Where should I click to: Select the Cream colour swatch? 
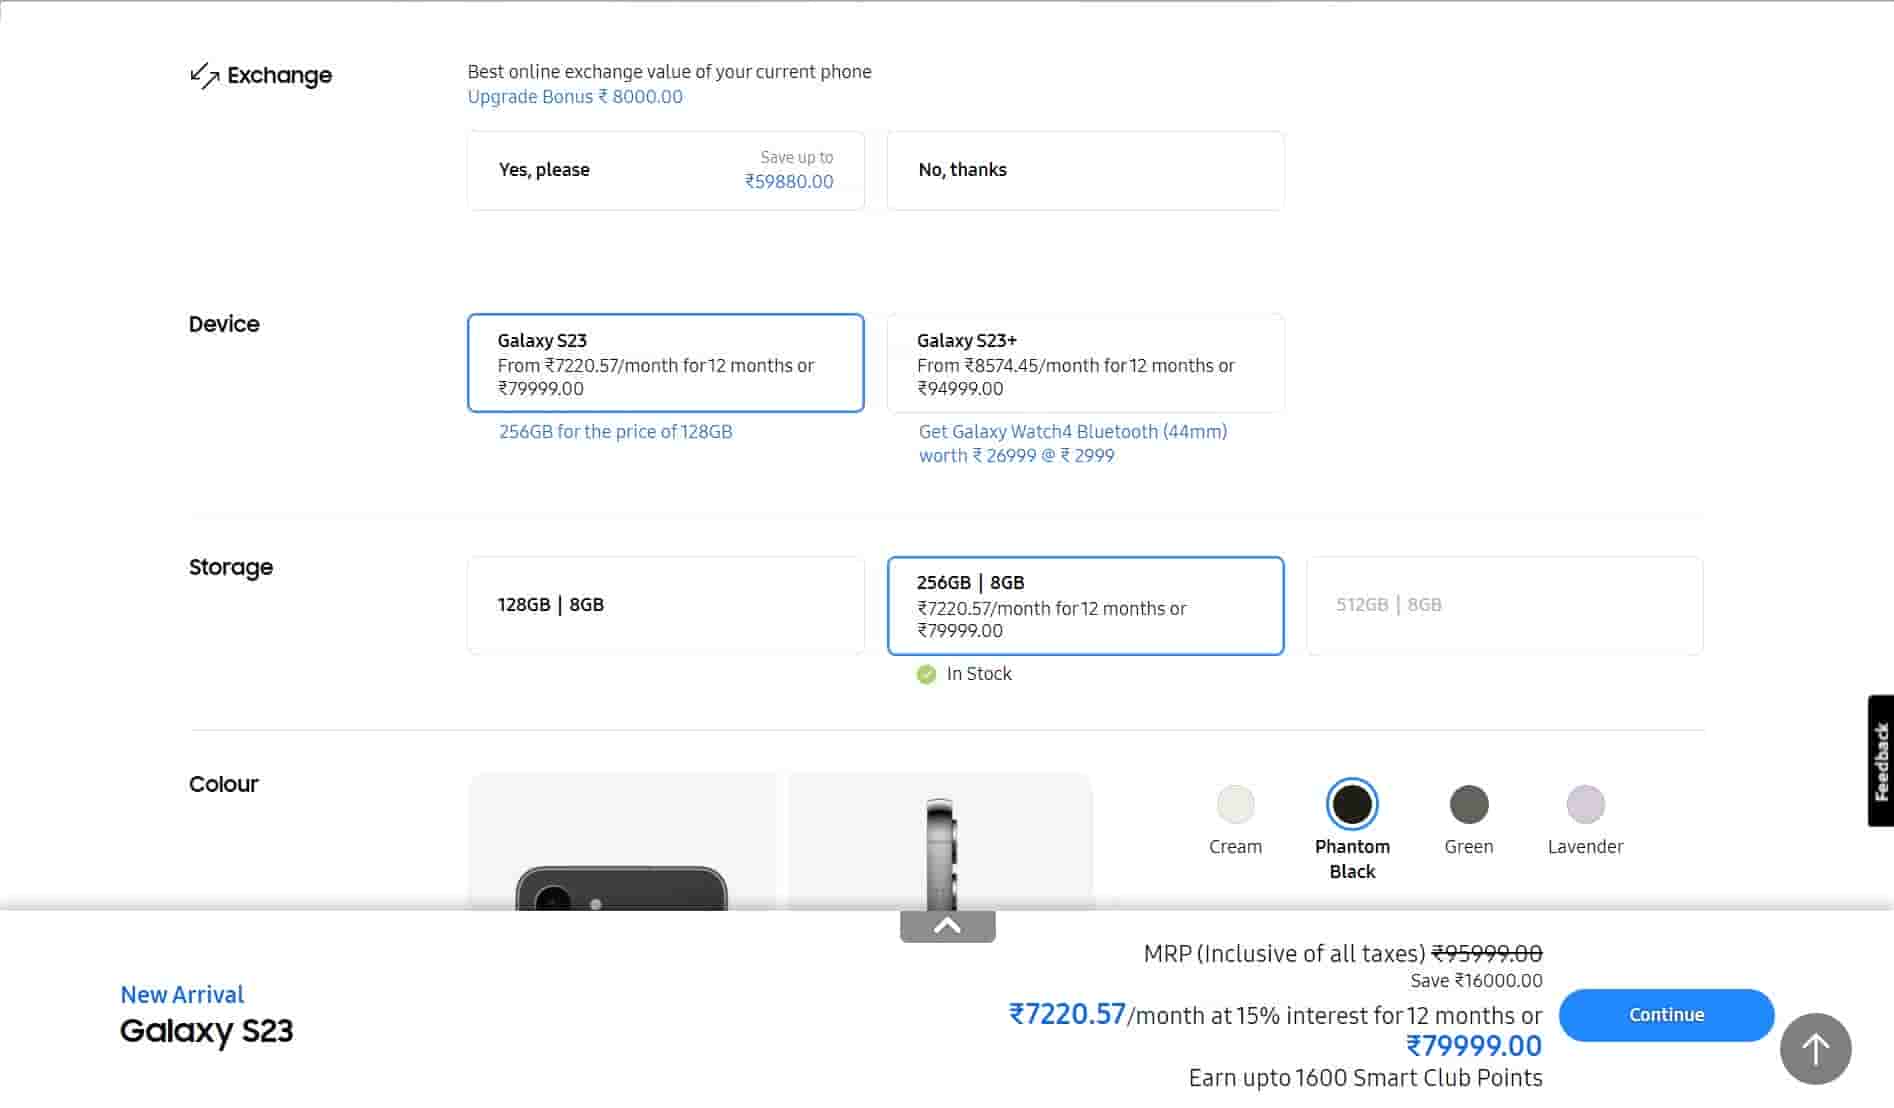[x=1235, y=804]
